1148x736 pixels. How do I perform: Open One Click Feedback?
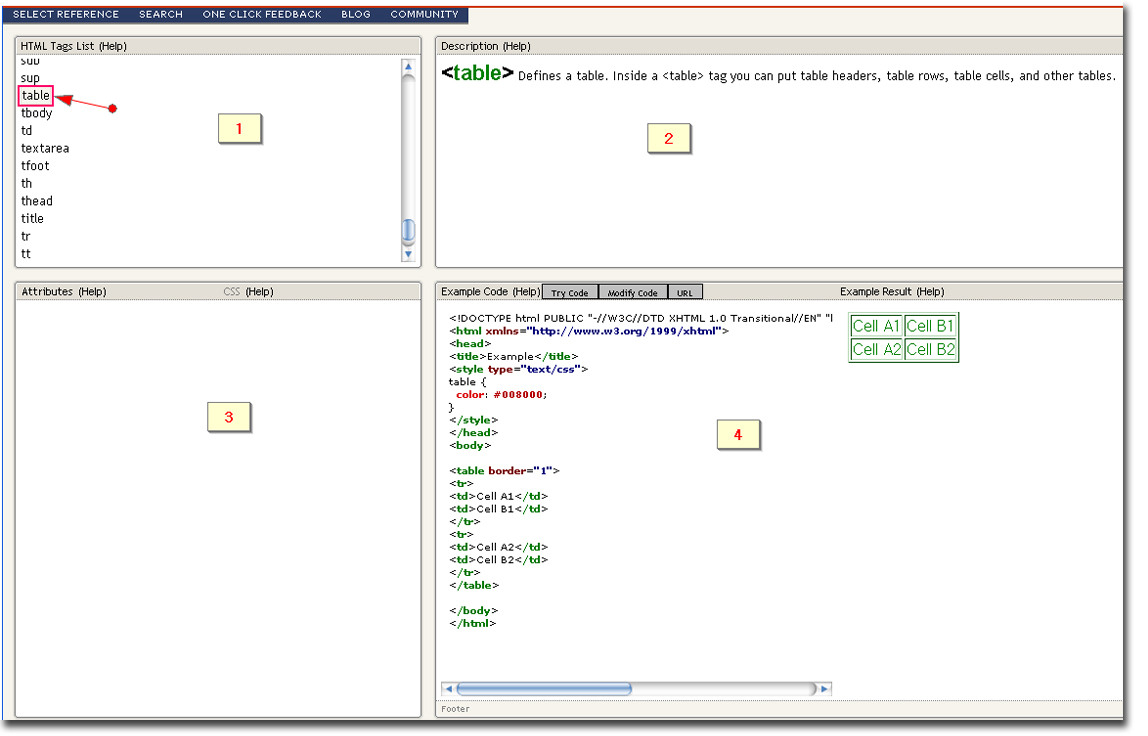(262, 14)
